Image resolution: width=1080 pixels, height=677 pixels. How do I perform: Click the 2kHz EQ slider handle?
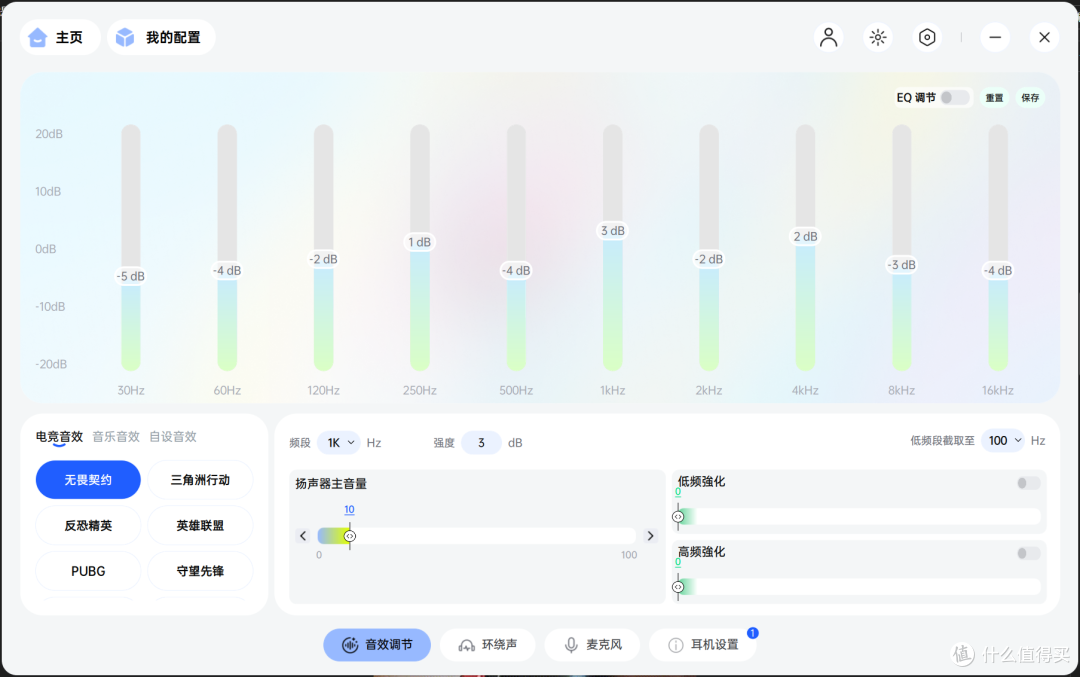(x=709, y=259)
